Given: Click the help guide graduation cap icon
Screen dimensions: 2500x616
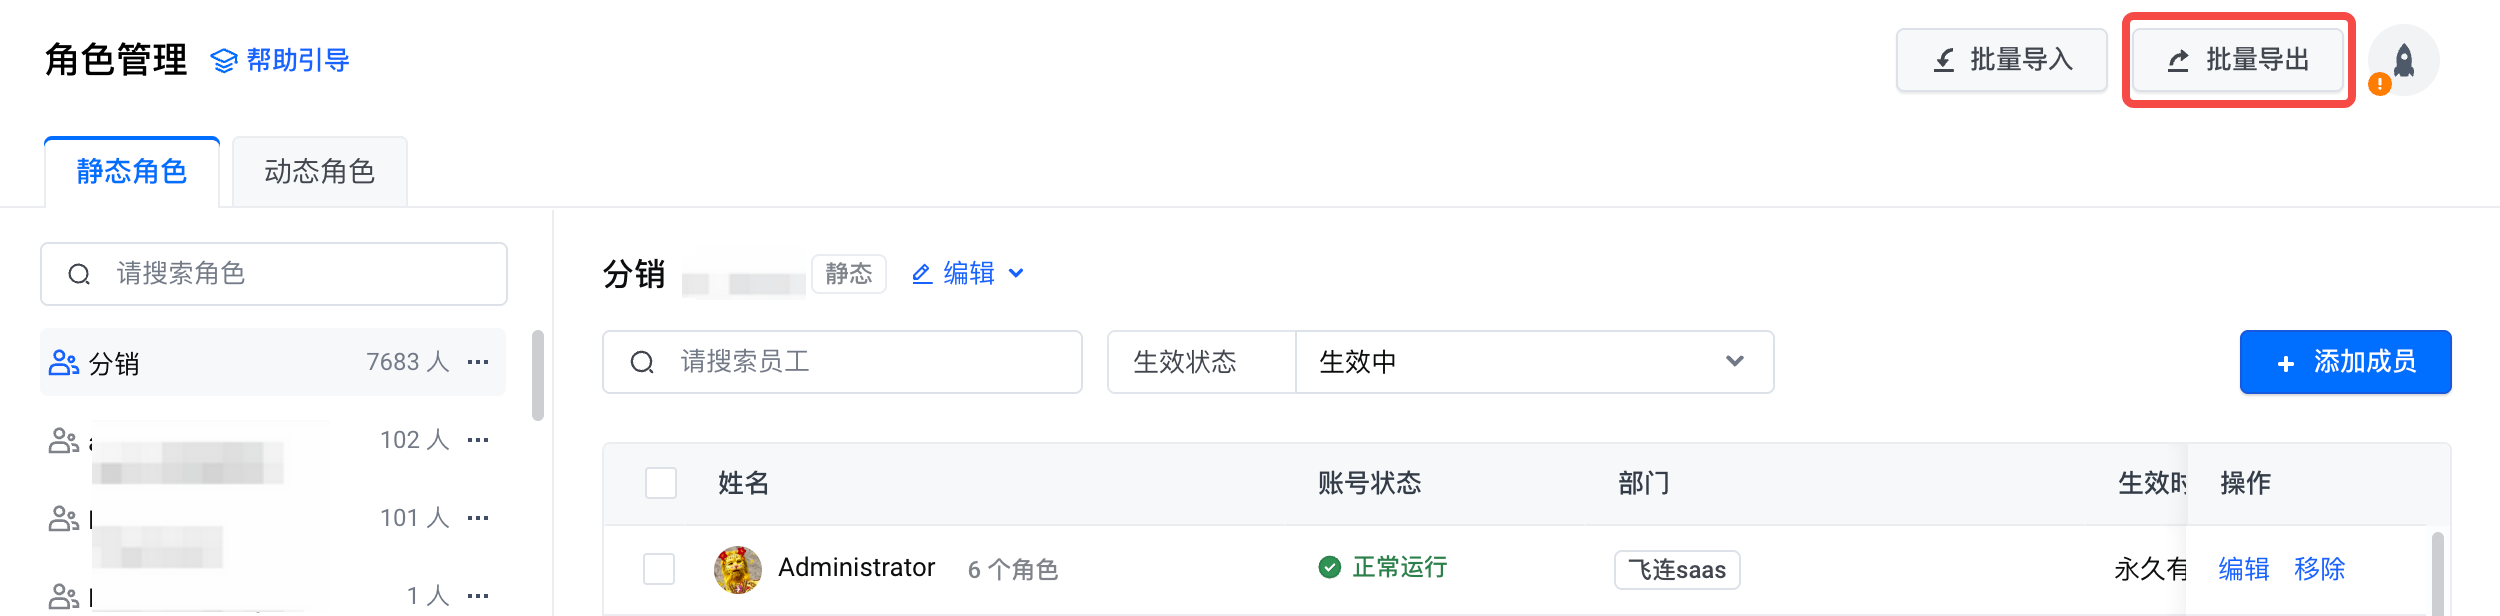Looking at the screenshot, I should (224, 61).
